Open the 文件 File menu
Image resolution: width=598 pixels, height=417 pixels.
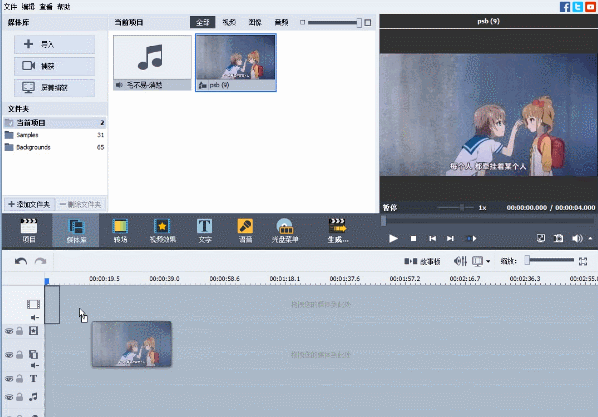10,6
